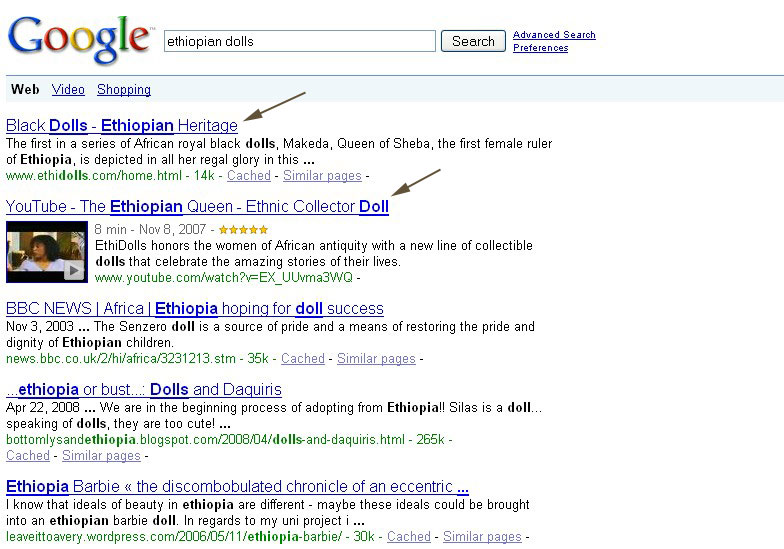The image size is (784, 549).
Task: Open Advanced Search link
Action: tap(554, 34)
